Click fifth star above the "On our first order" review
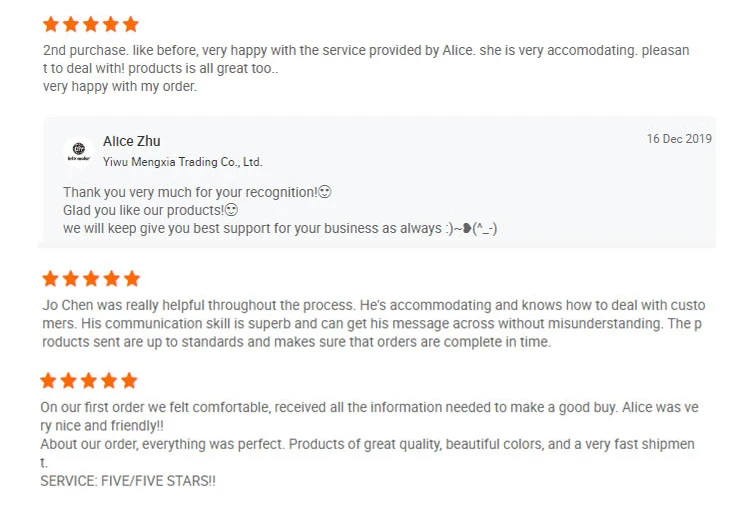This screenshot has height=508, width=750. (129, 381)
